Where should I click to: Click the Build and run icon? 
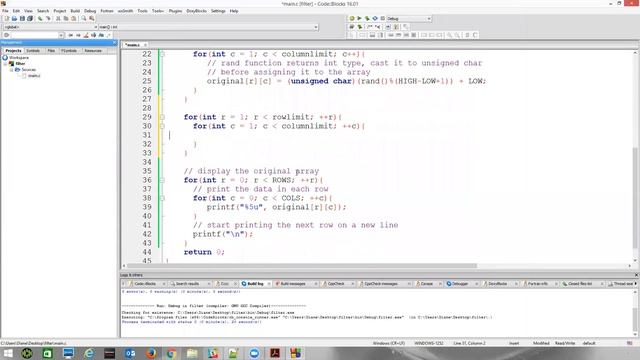tap(367, 18)
